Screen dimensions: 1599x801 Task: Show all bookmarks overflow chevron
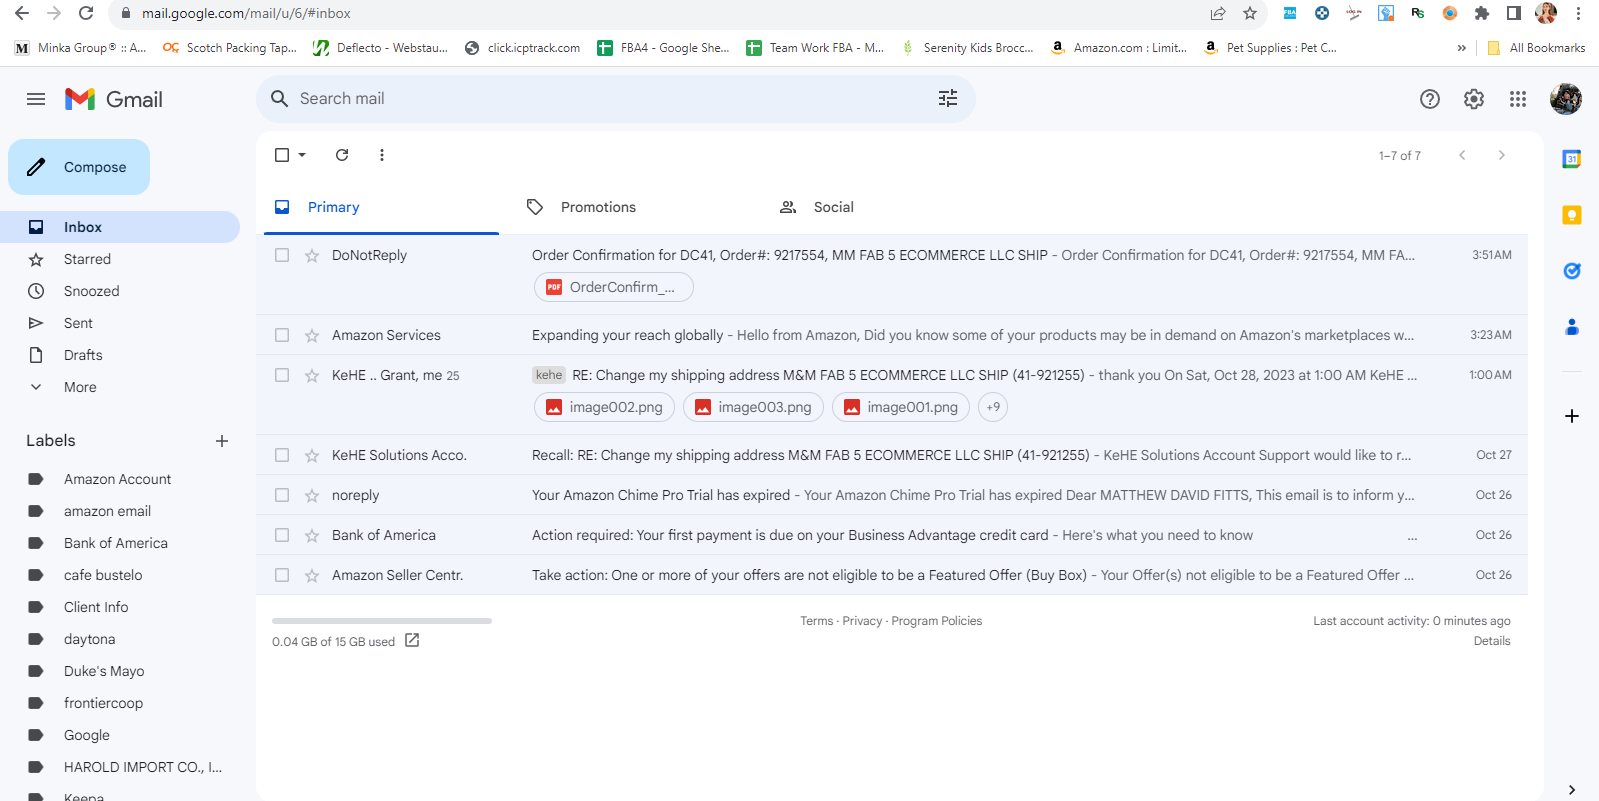point(1462,48)
